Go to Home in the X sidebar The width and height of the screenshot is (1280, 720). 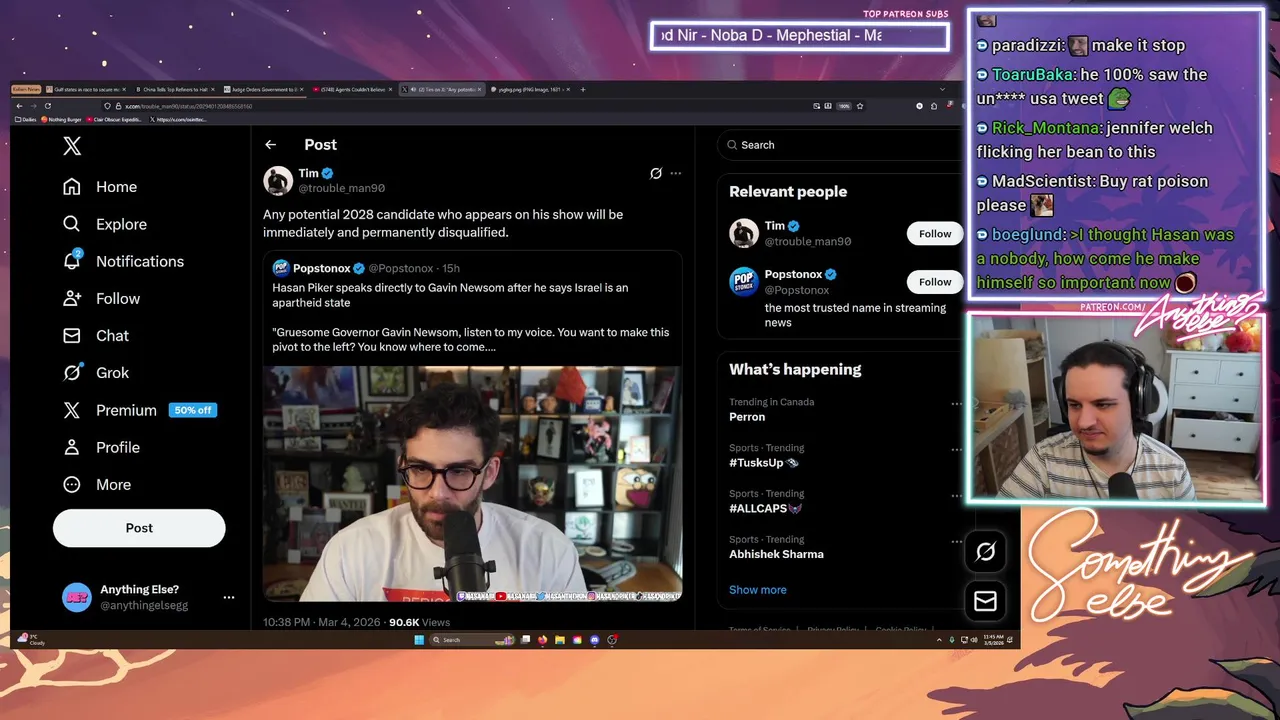click(100, 187)
